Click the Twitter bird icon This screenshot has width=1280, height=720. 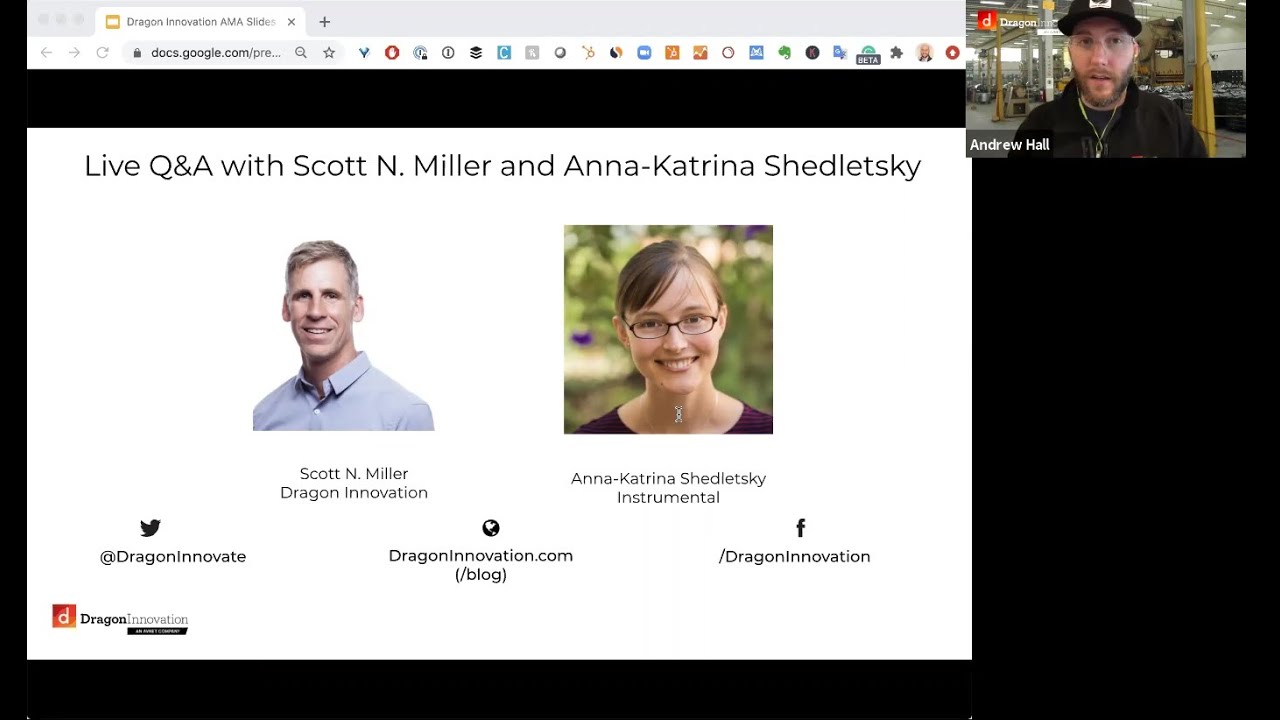pos(150,528)
